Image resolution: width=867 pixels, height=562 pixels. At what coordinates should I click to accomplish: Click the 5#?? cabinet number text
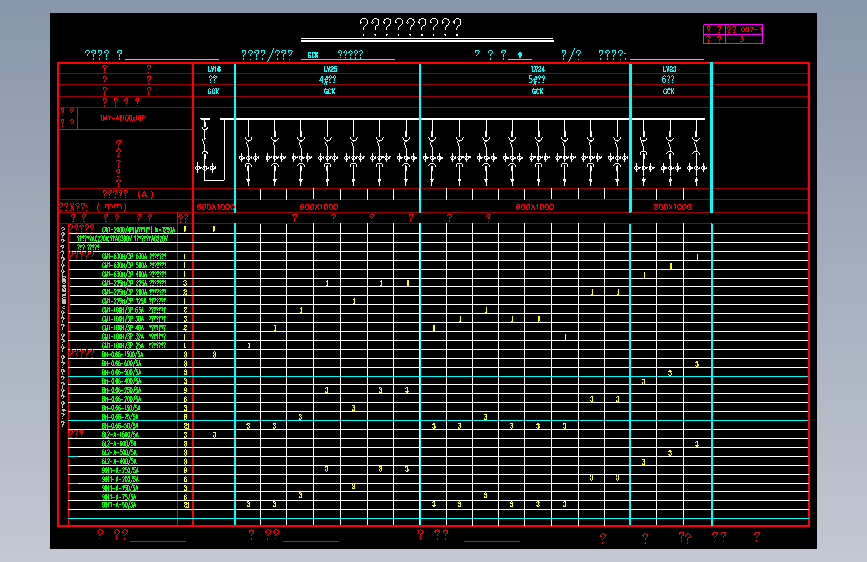536,80
